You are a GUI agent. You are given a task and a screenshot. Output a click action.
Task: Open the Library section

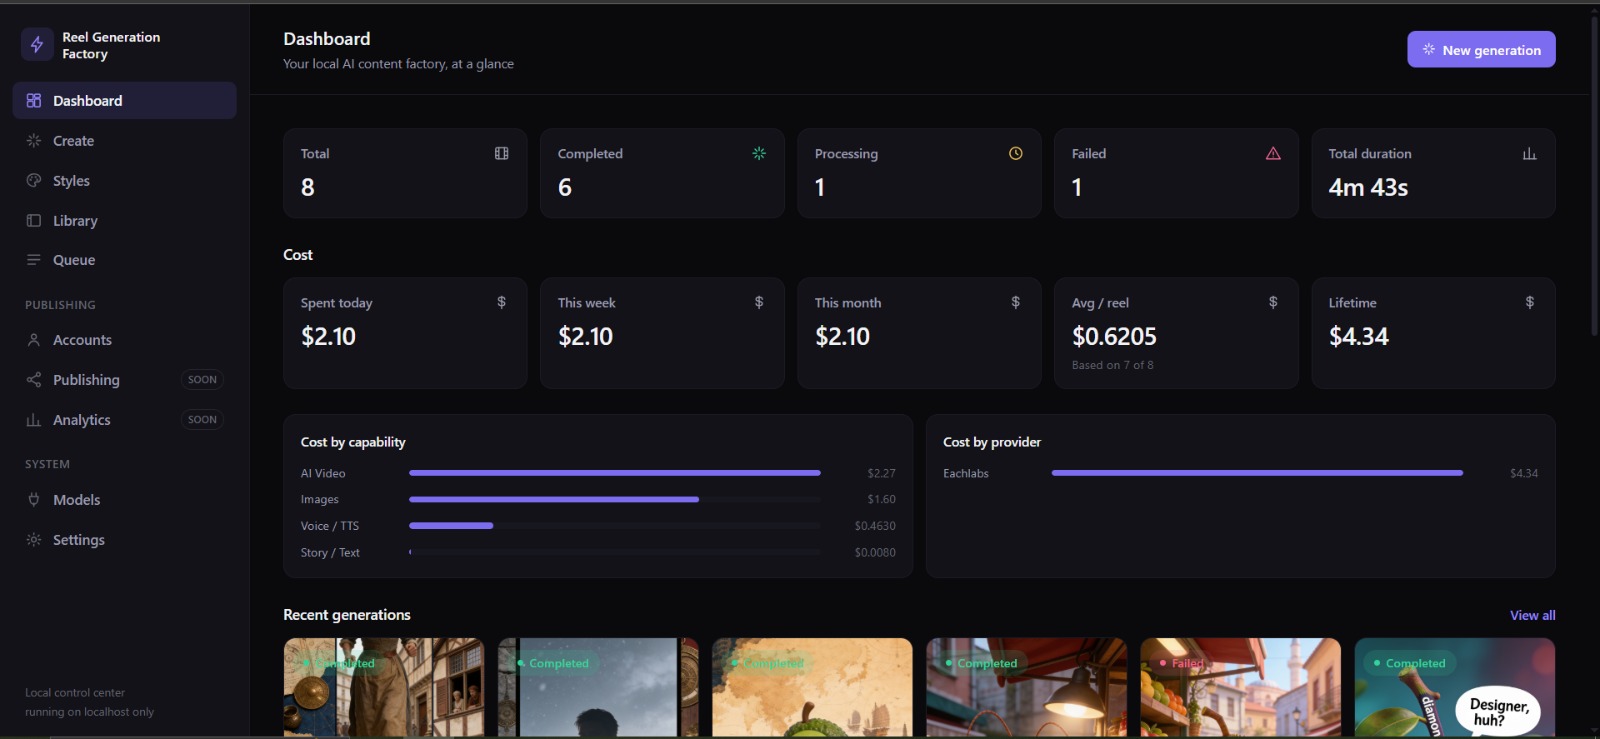click(125, 221)
